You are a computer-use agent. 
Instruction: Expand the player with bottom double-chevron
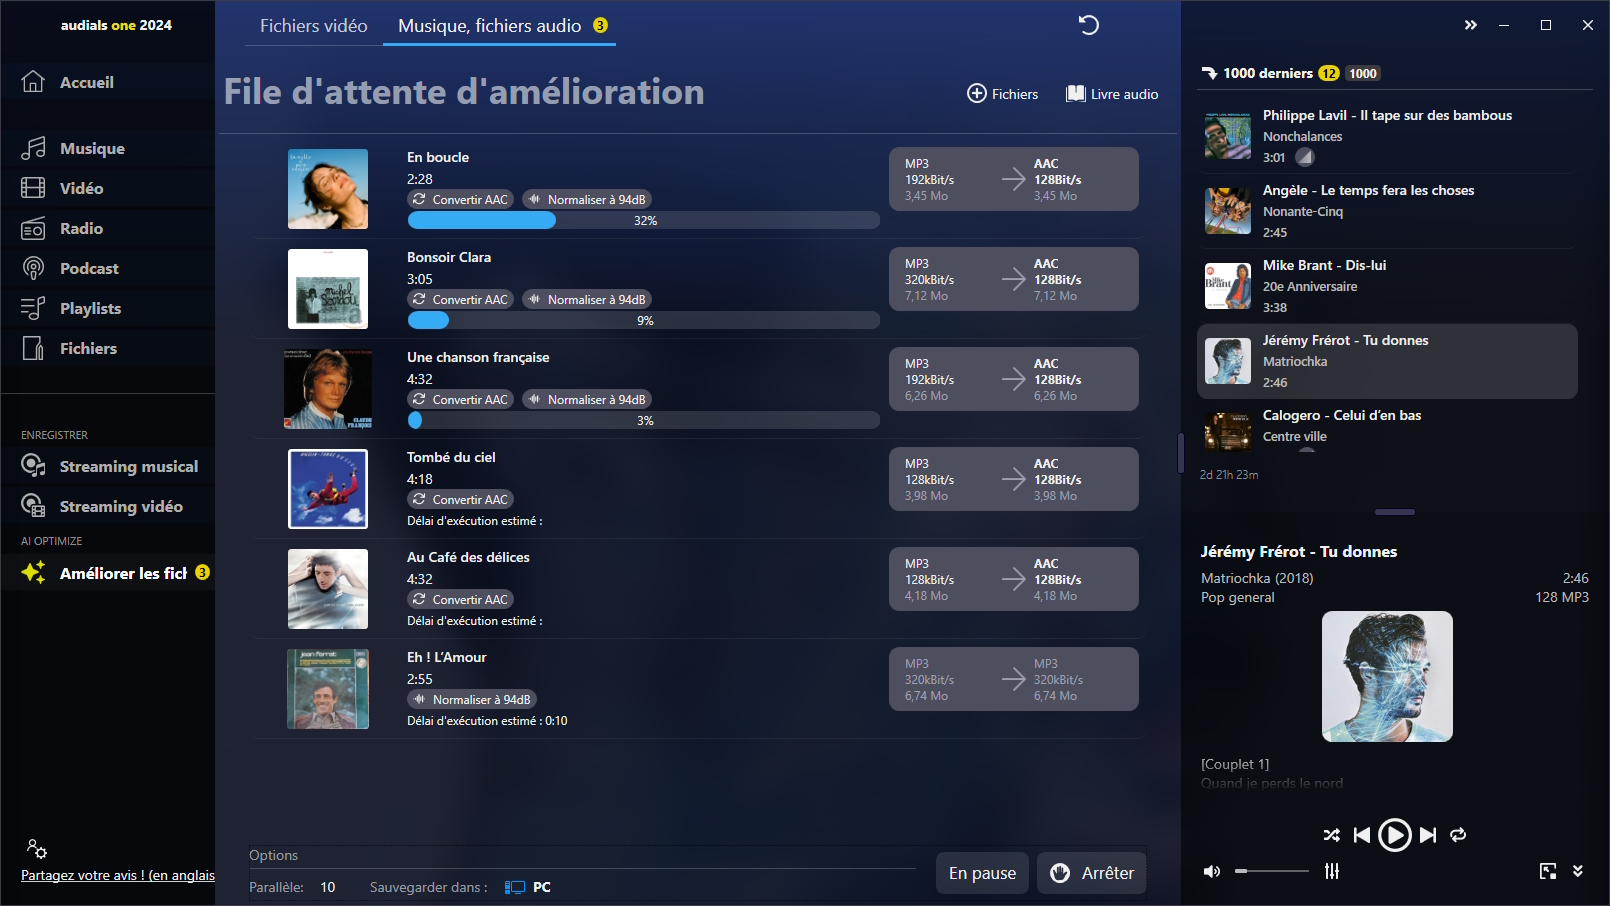click(1578, 871)
